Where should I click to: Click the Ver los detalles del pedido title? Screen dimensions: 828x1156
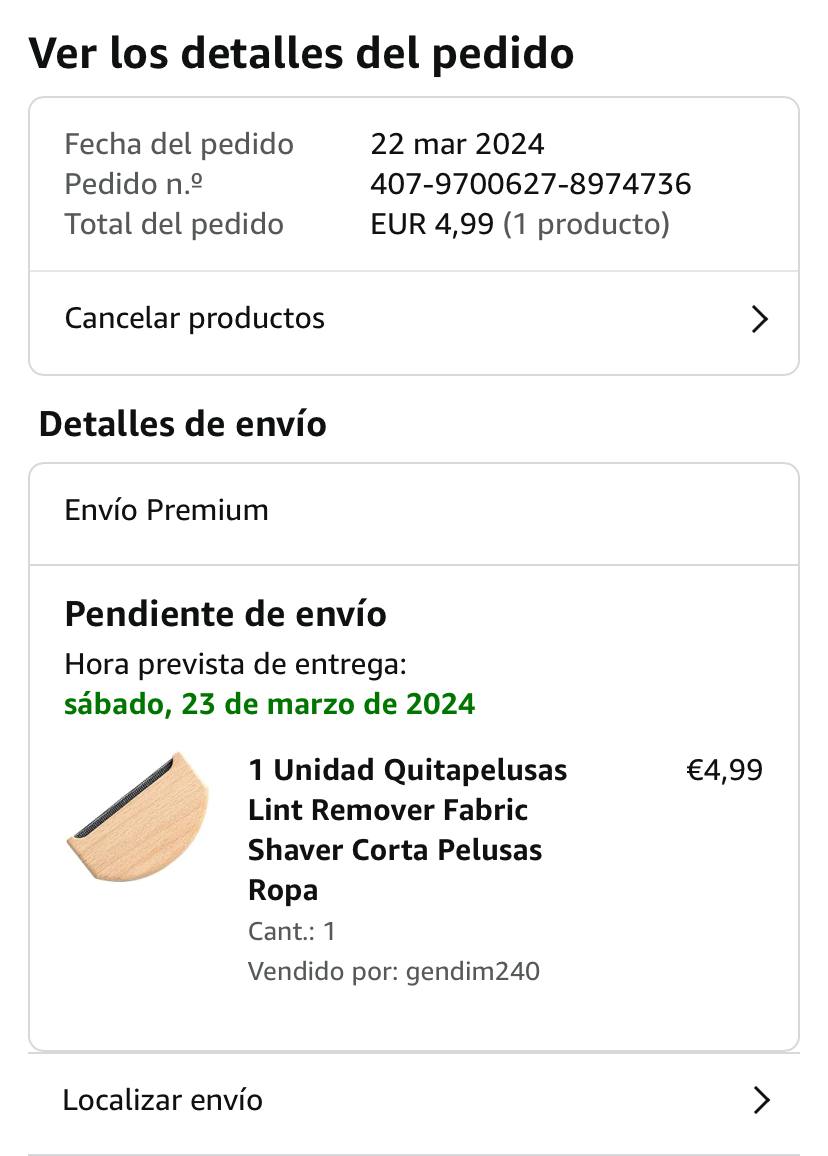coord(301,54)
